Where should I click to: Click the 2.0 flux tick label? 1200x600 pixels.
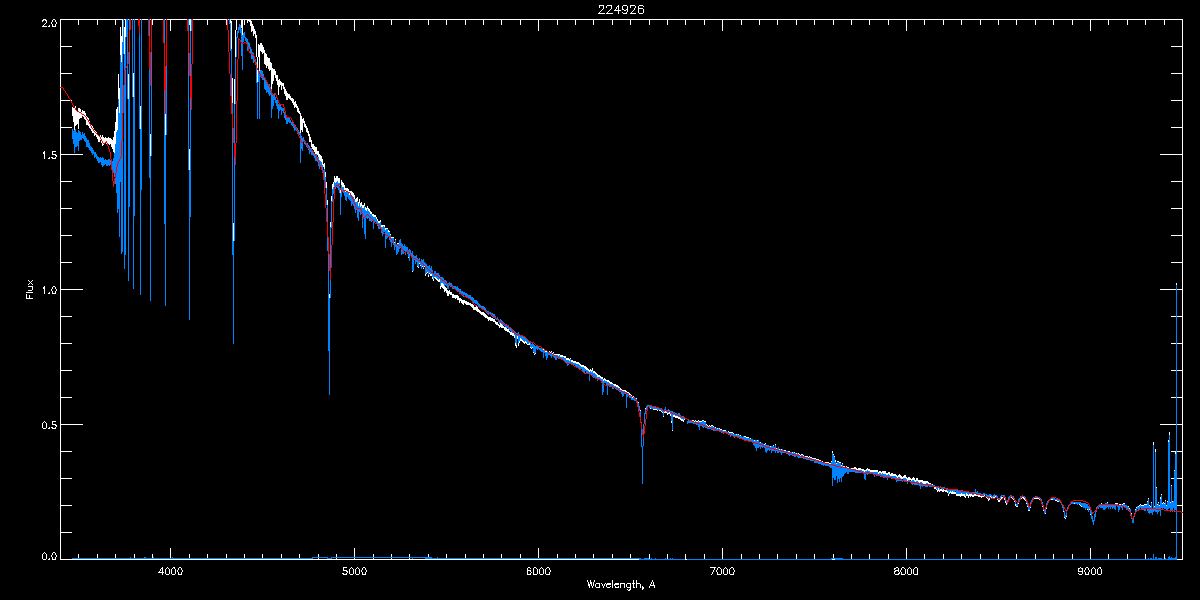coord(49,22)
